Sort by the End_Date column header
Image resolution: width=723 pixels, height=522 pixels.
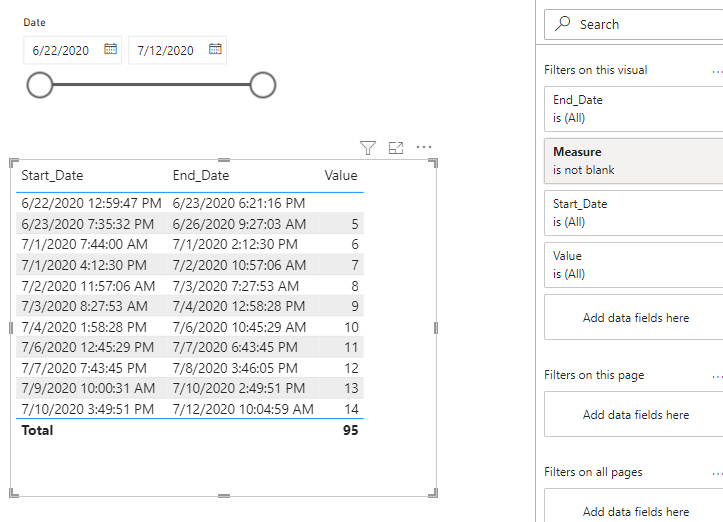click(x=201, y=175)
